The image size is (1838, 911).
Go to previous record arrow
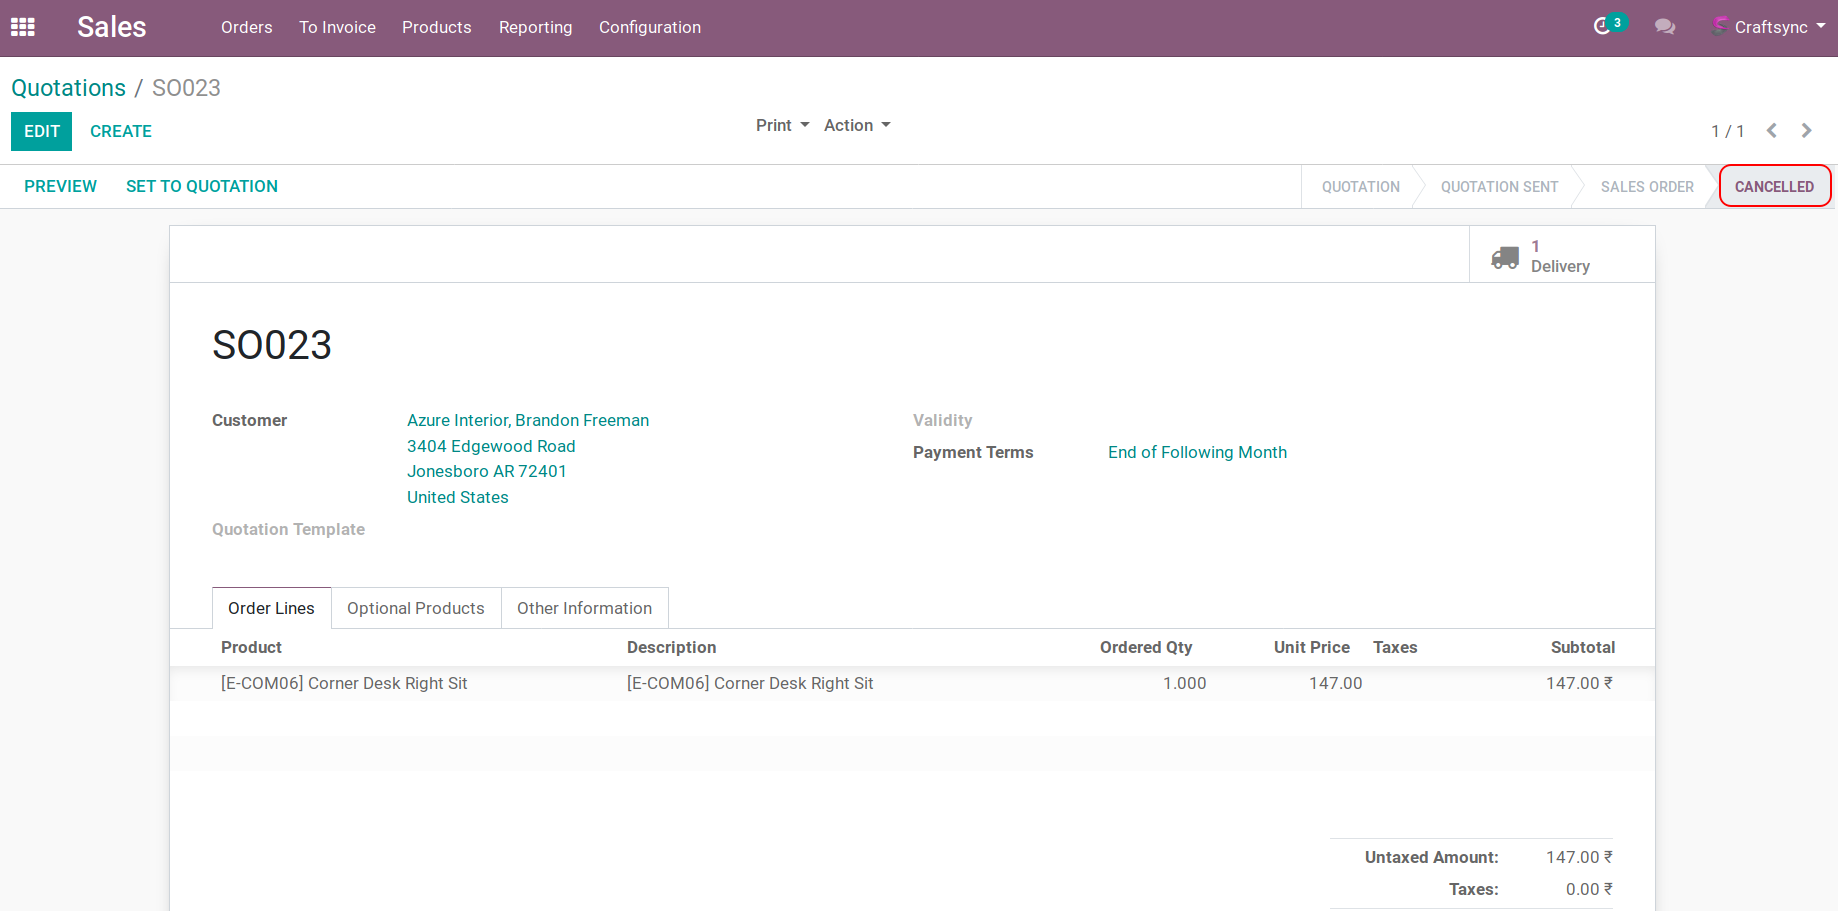click(x=1772, y=131)
